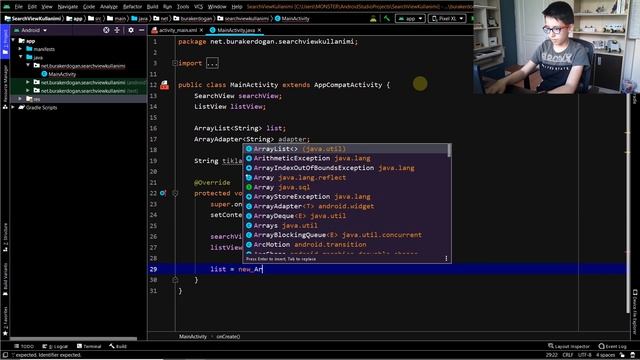Image resolution: width=640 pixels, height=360 pixels.
Task: Expand the androidTest package node
Action: 28,82
